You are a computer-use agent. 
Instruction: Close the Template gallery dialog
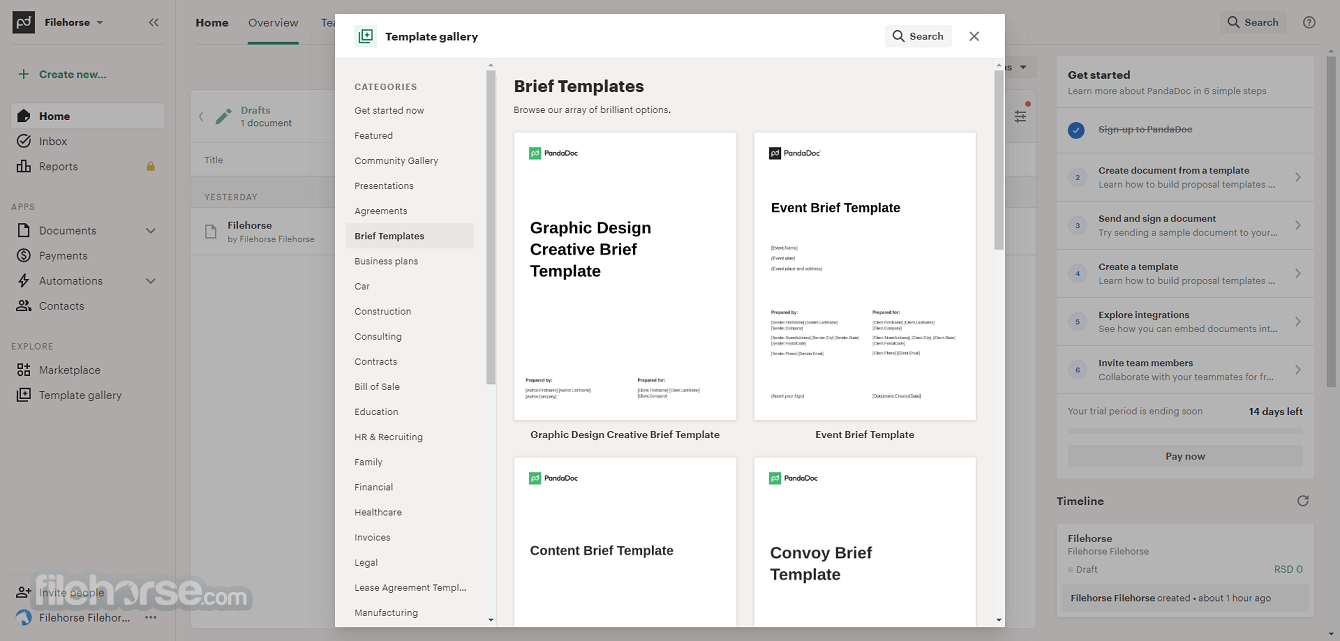(x=974, y=36)
